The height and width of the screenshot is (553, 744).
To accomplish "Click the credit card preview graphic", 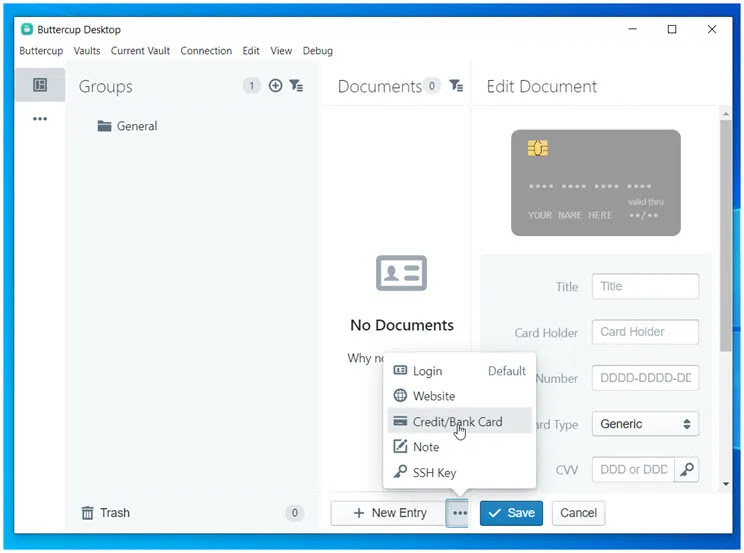I will (595, 183).
